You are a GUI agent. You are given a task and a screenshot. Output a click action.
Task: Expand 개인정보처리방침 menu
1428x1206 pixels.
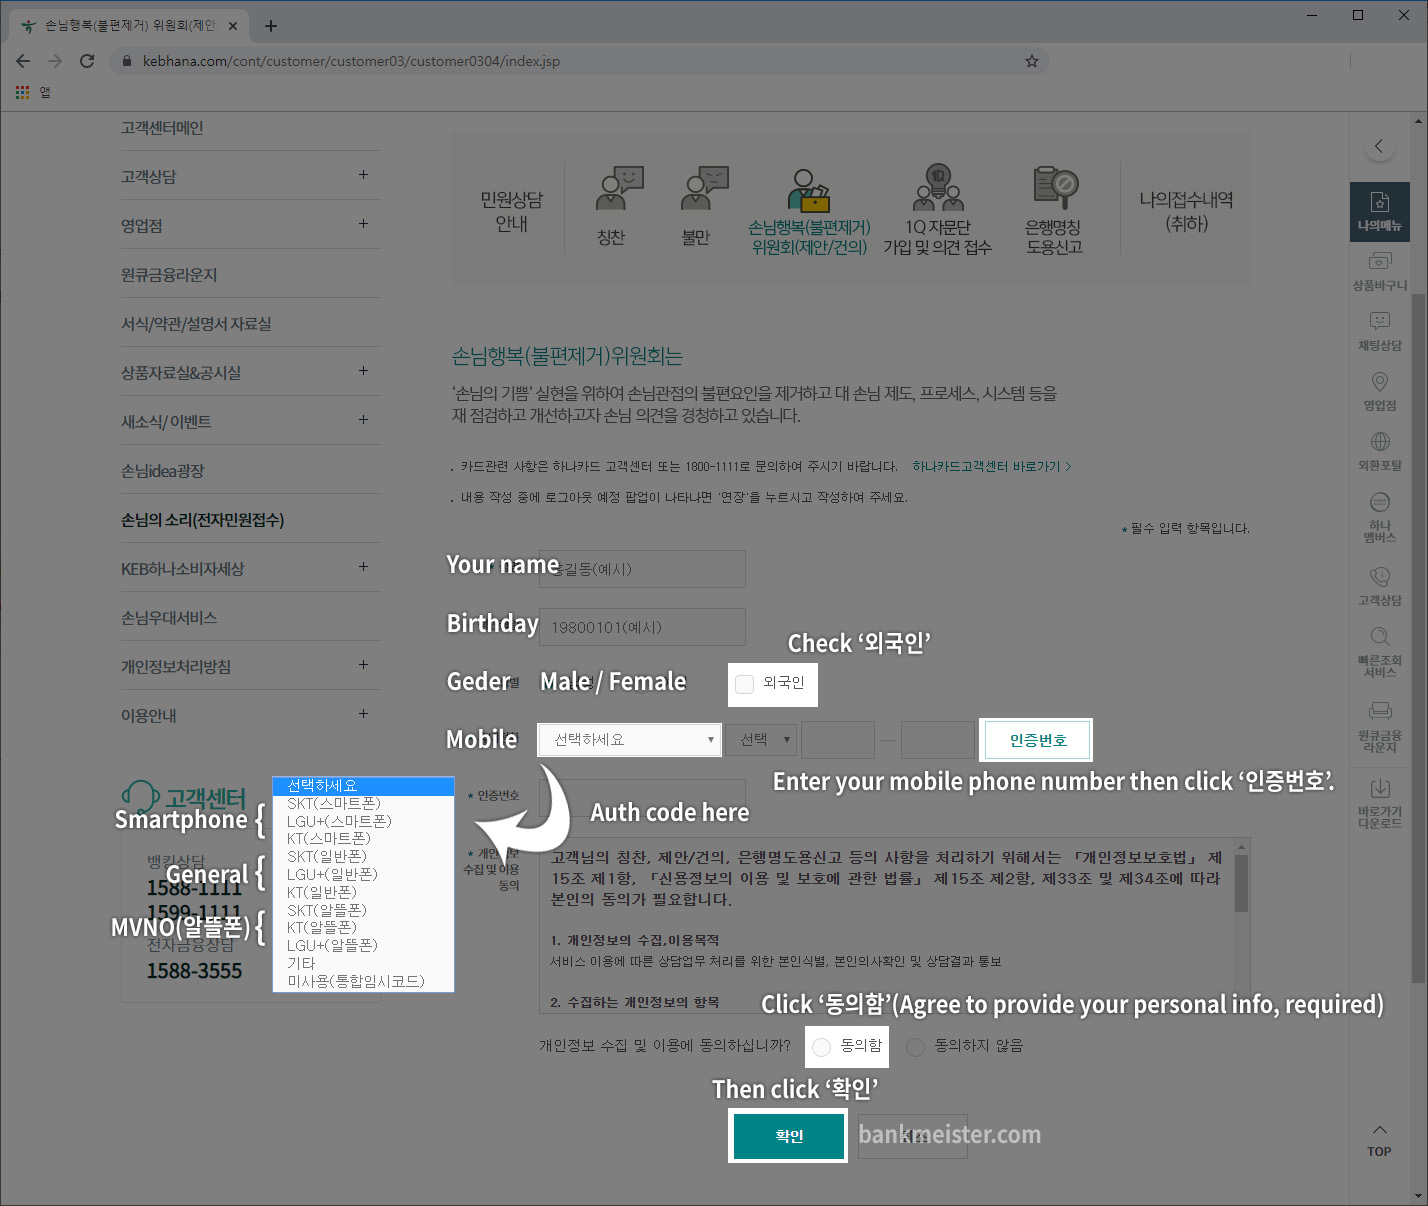[x=363, y=665]
